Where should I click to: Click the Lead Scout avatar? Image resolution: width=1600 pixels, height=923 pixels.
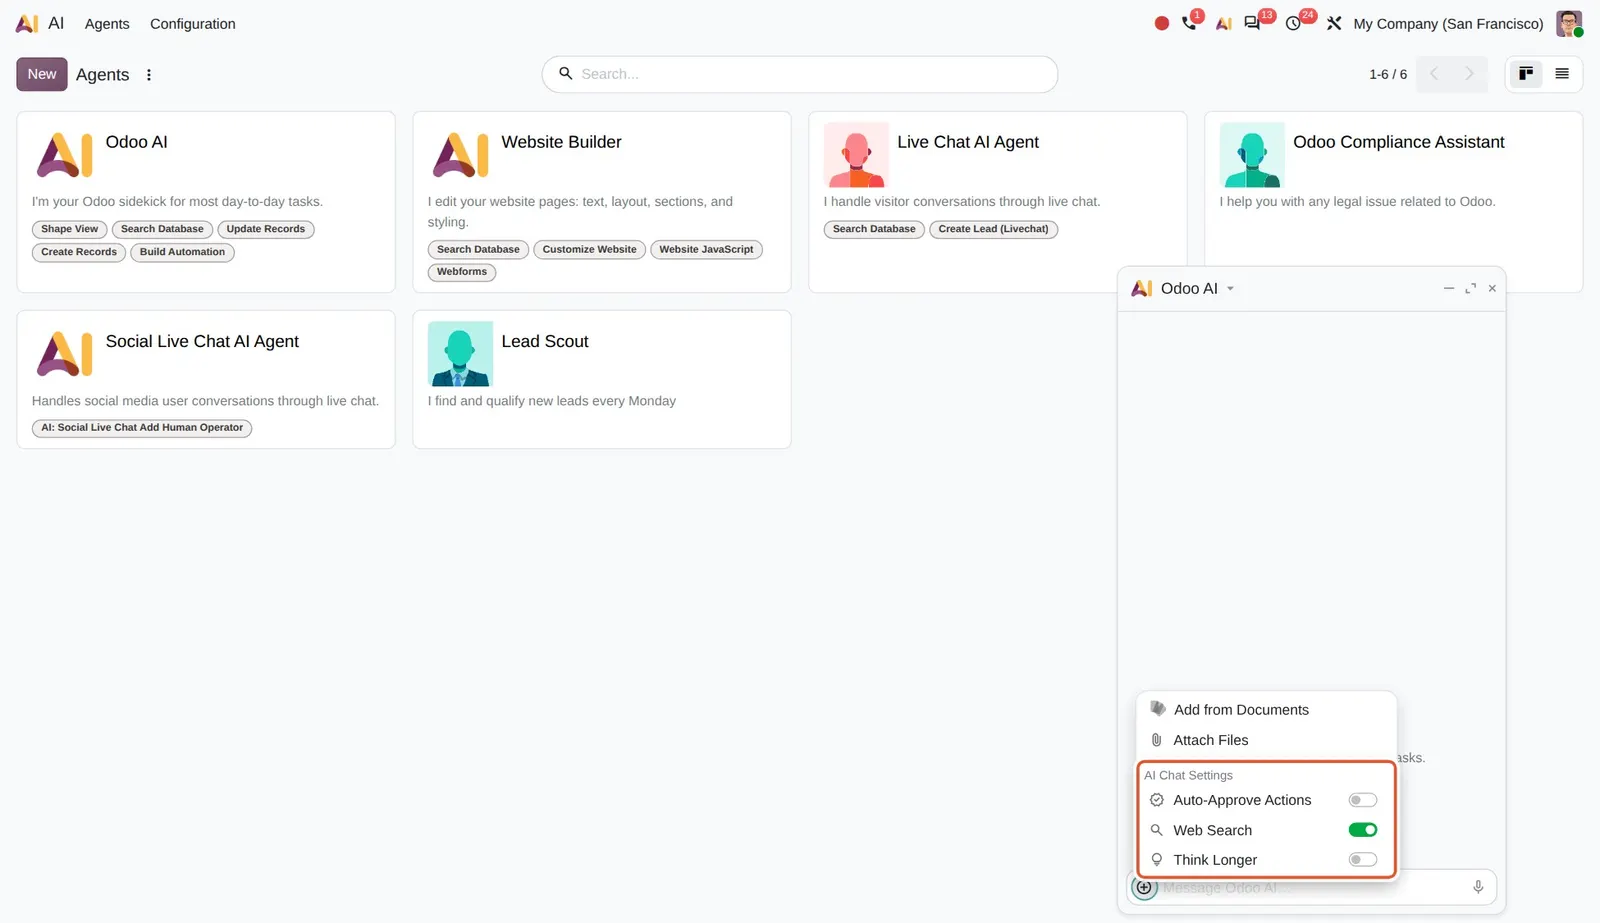460,354
